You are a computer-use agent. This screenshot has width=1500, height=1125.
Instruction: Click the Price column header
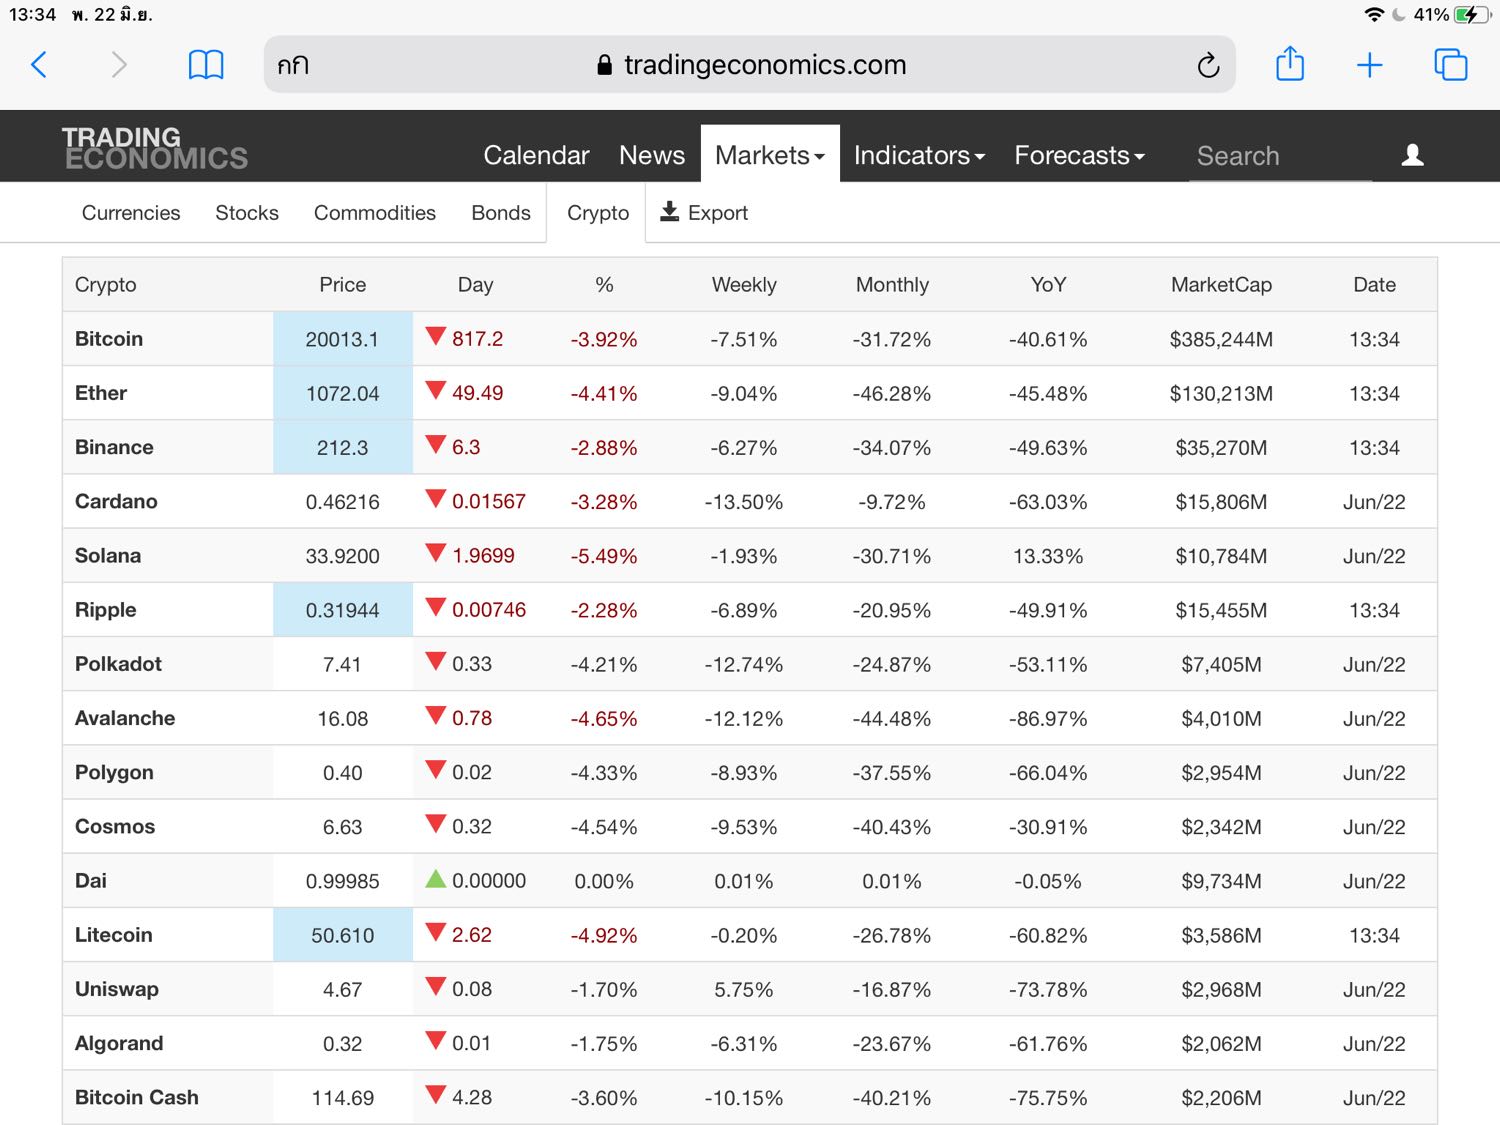coord(343,285)
